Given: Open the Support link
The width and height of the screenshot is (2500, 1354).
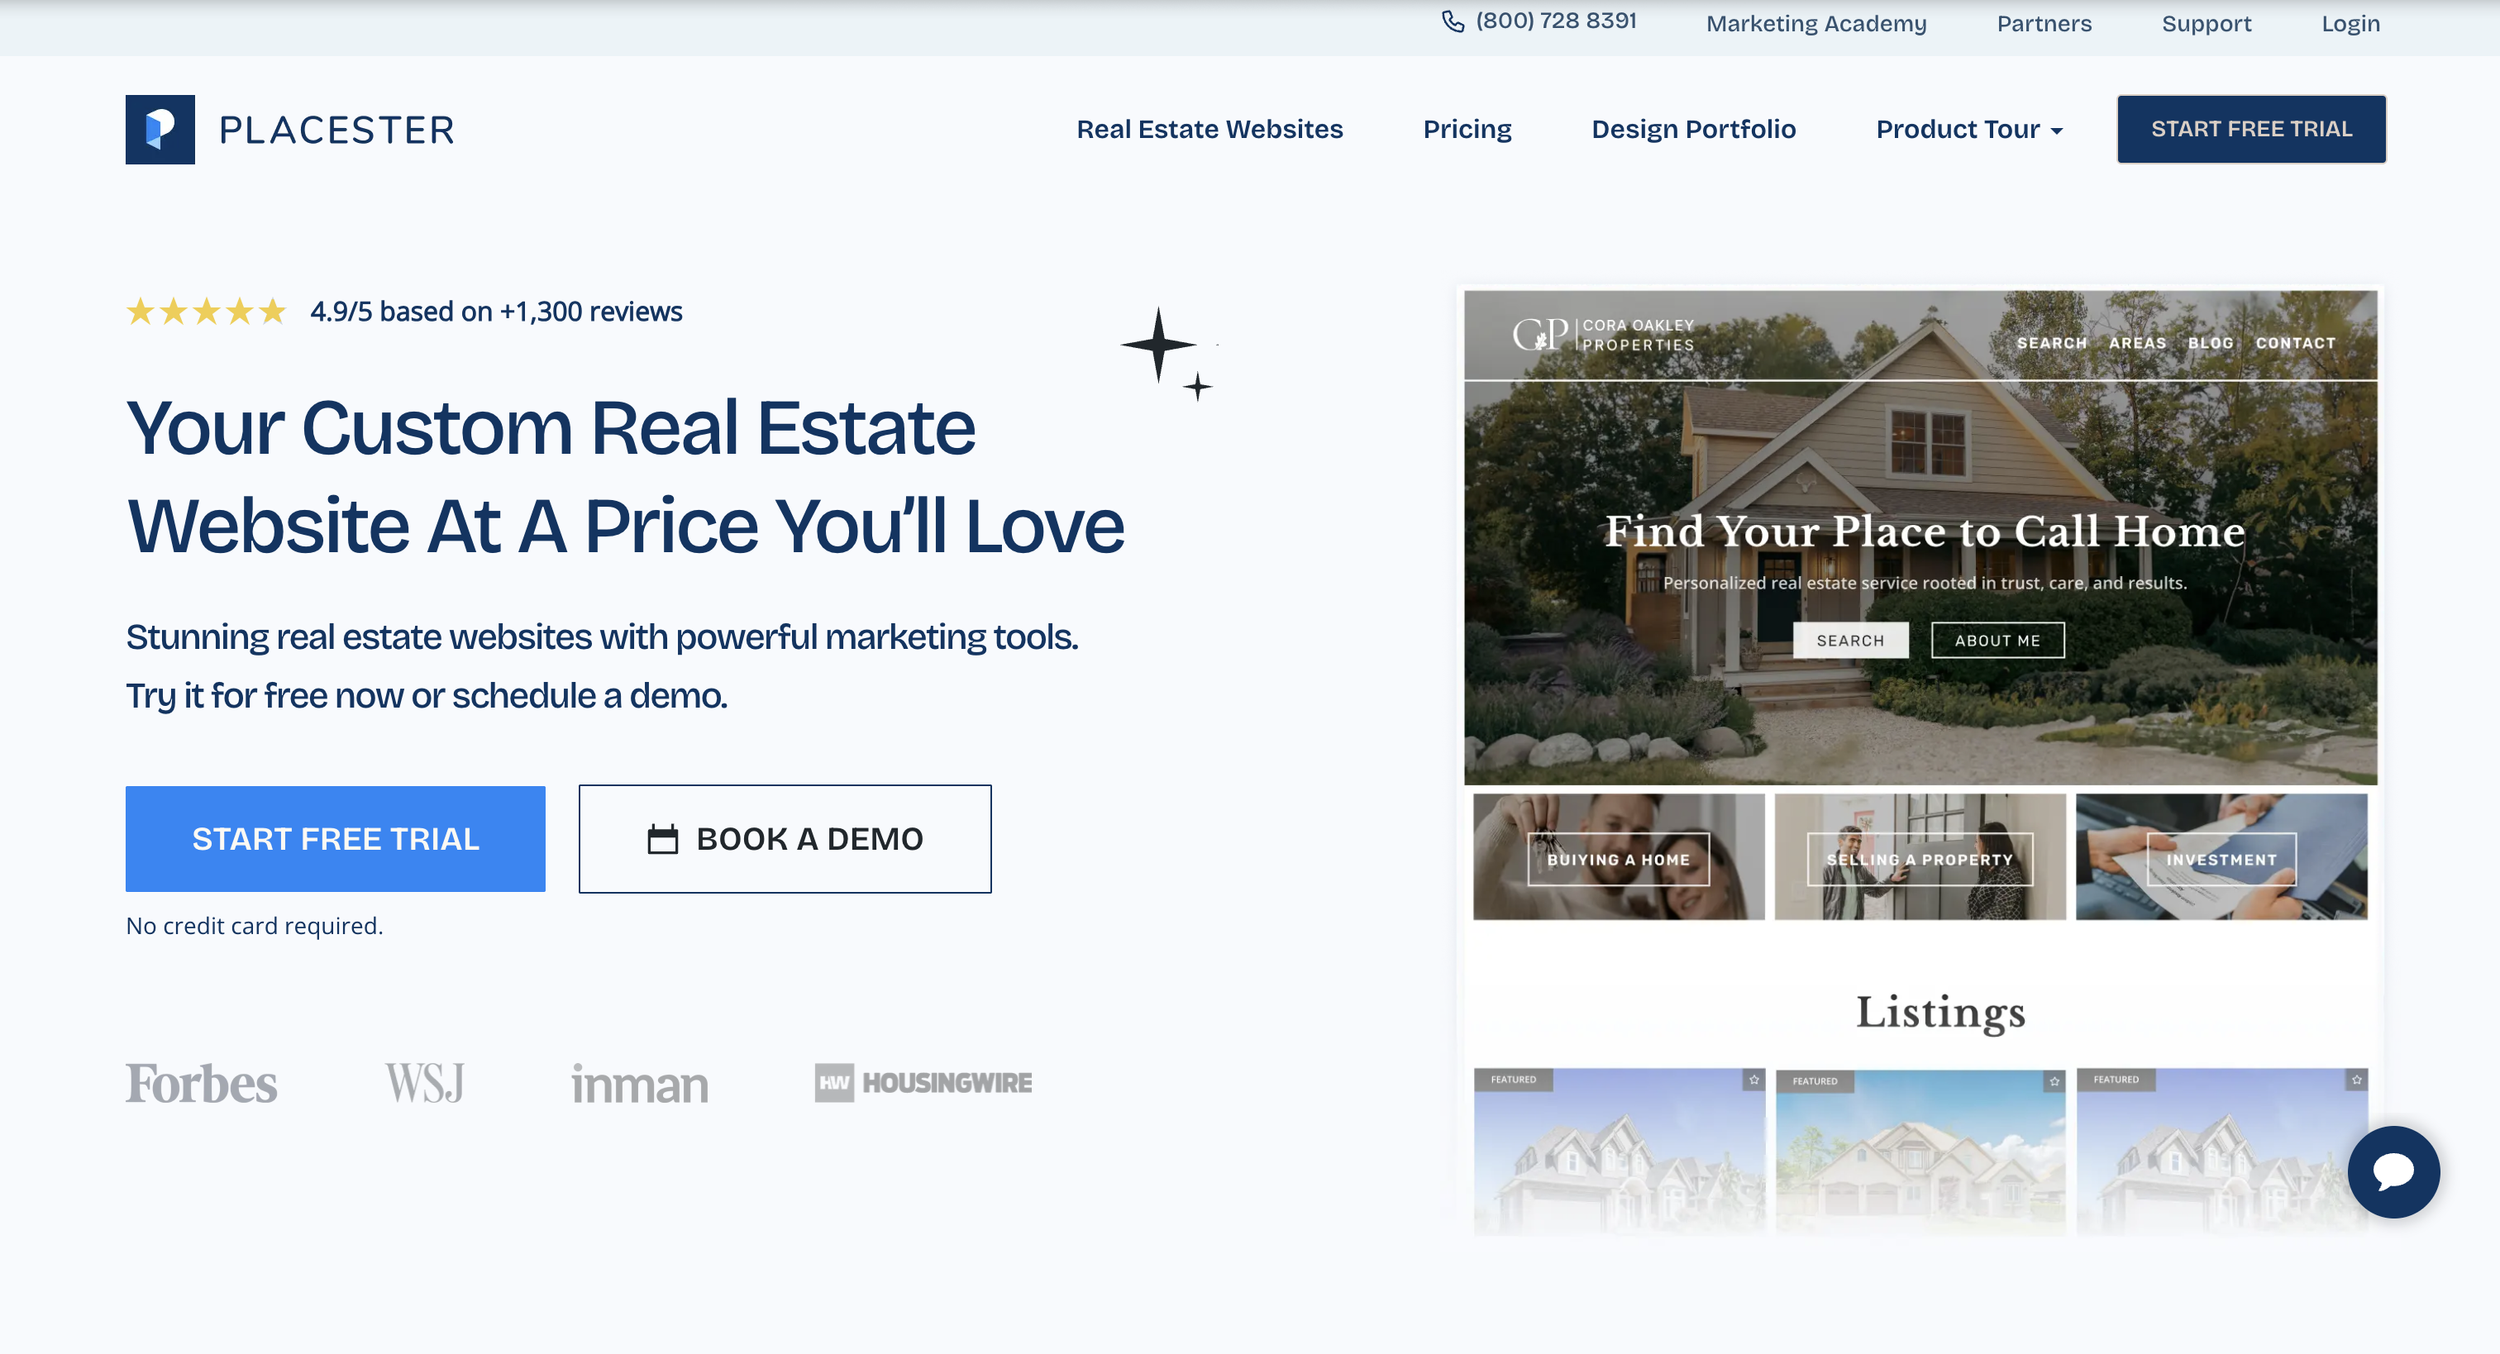Looking at the screenshot, I should tap(2206, 23).
